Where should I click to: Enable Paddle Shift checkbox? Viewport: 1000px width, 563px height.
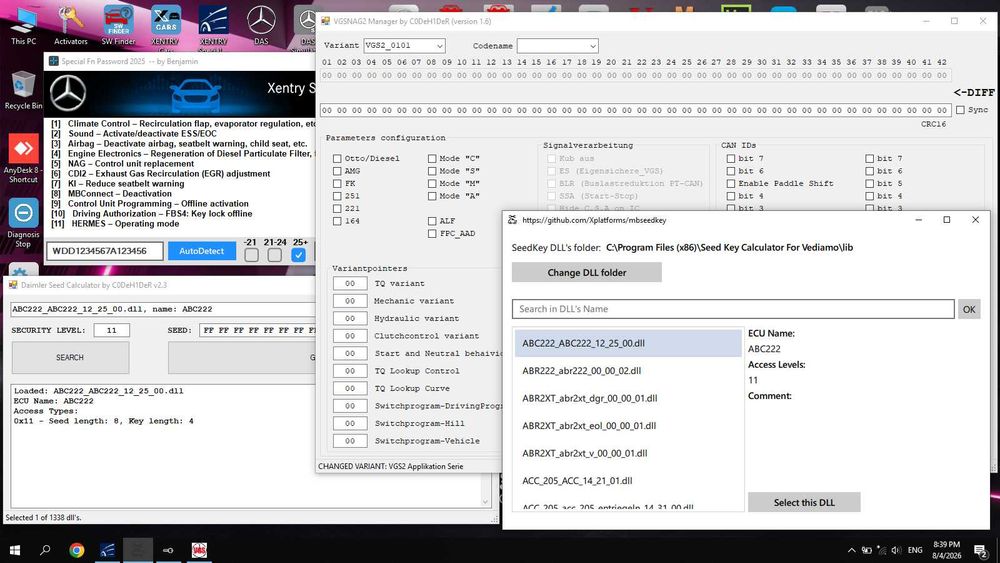pos(731,183)
